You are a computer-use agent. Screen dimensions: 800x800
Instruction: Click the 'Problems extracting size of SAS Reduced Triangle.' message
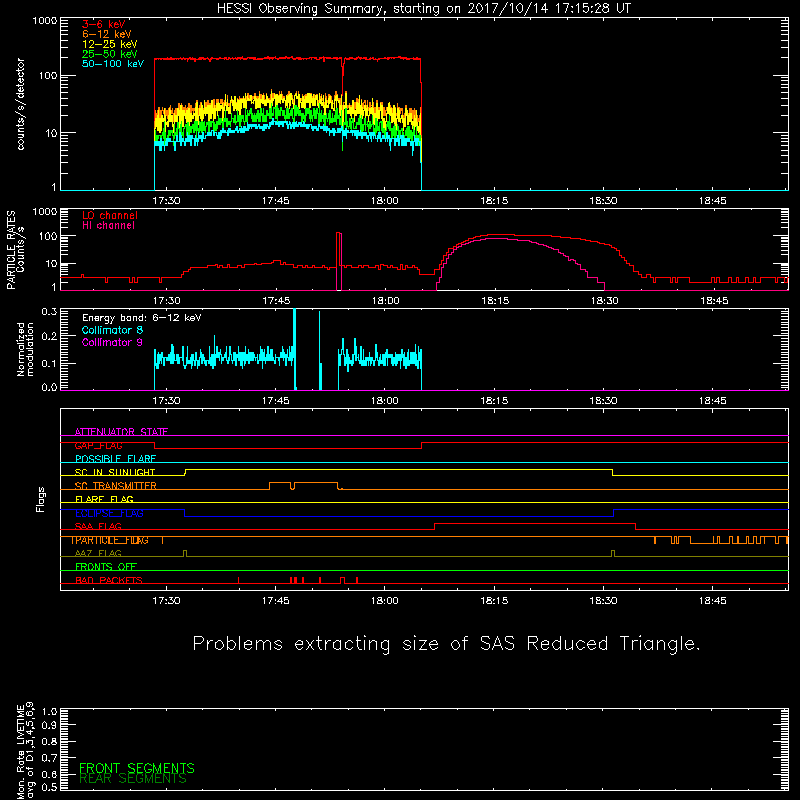point(446,644)
